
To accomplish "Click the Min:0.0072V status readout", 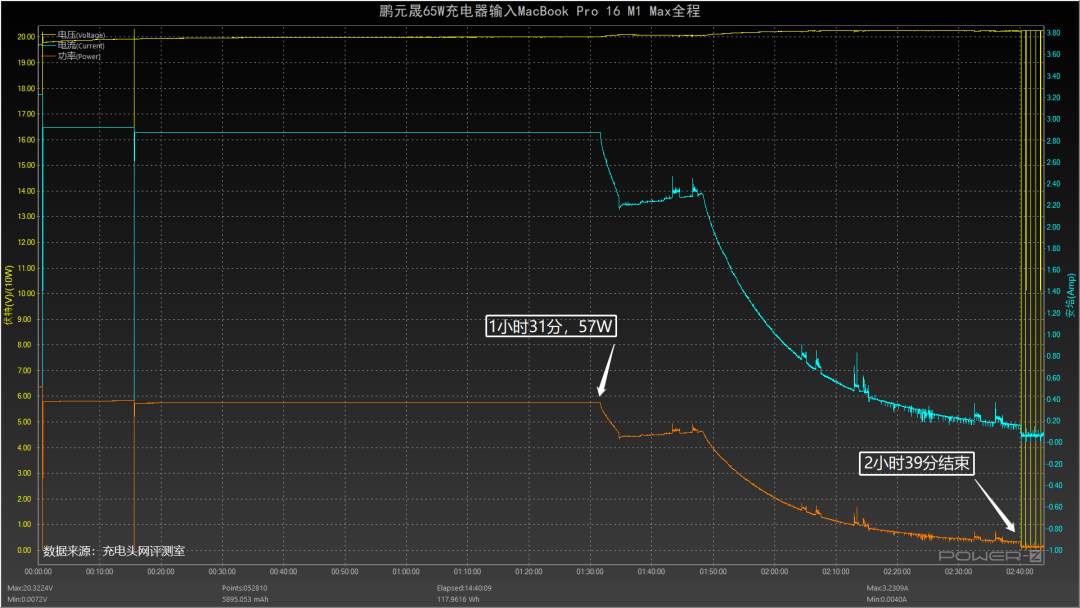I will pos(28,599).
